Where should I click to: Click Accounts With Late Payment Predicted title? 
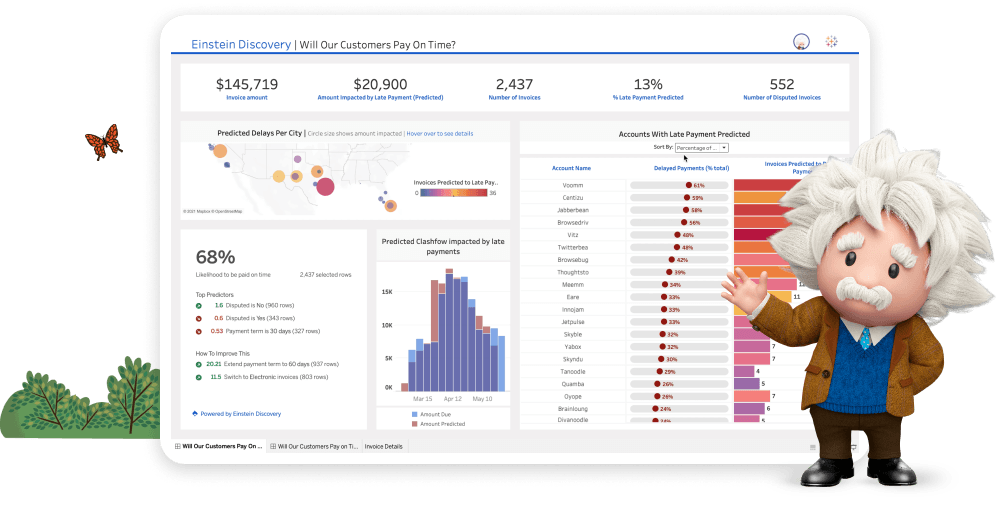(684, 134)
